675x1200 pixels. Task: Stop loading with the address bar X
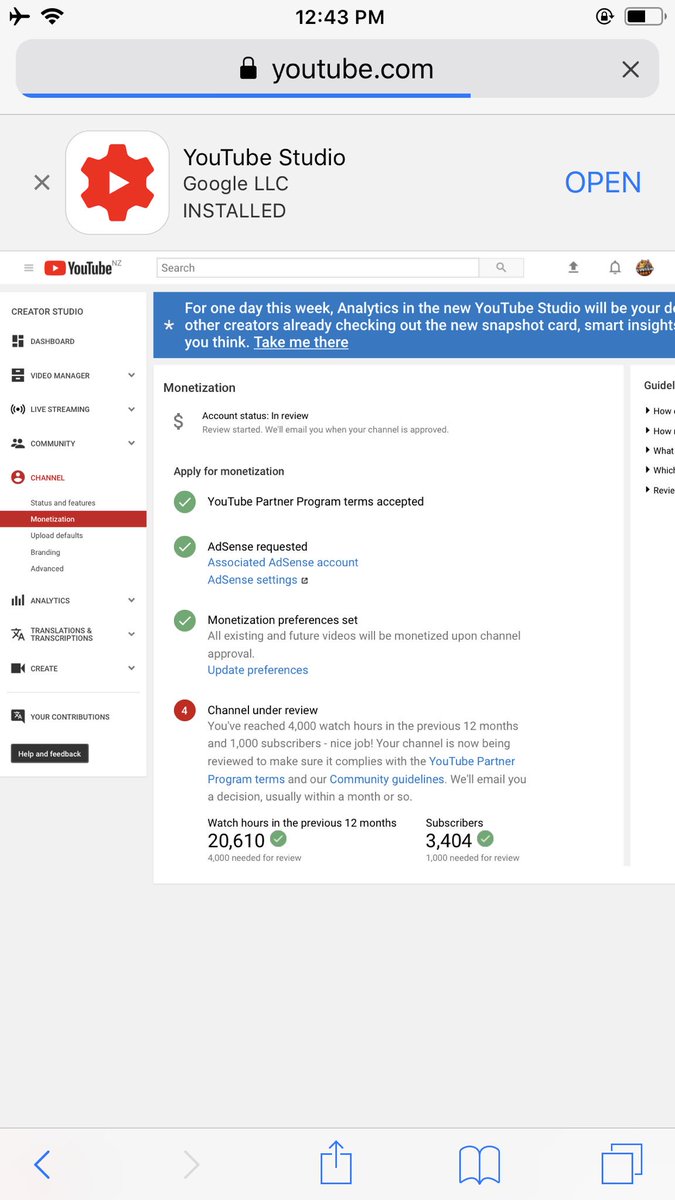(630, 69)
